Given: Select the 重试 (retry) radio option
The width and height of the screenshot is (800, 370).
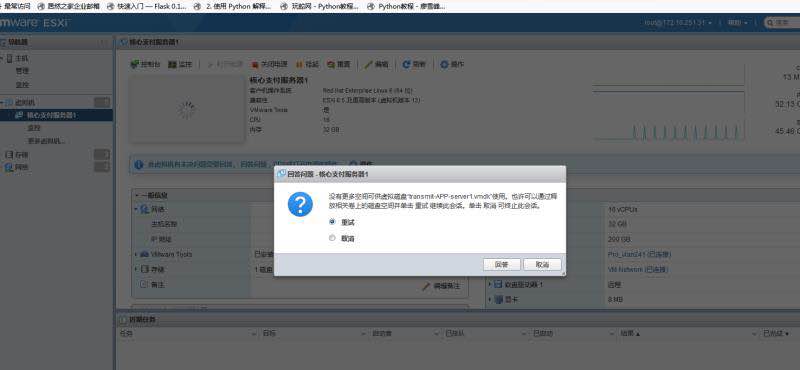Looking at the screenshot, I should [x=333, y=222].
